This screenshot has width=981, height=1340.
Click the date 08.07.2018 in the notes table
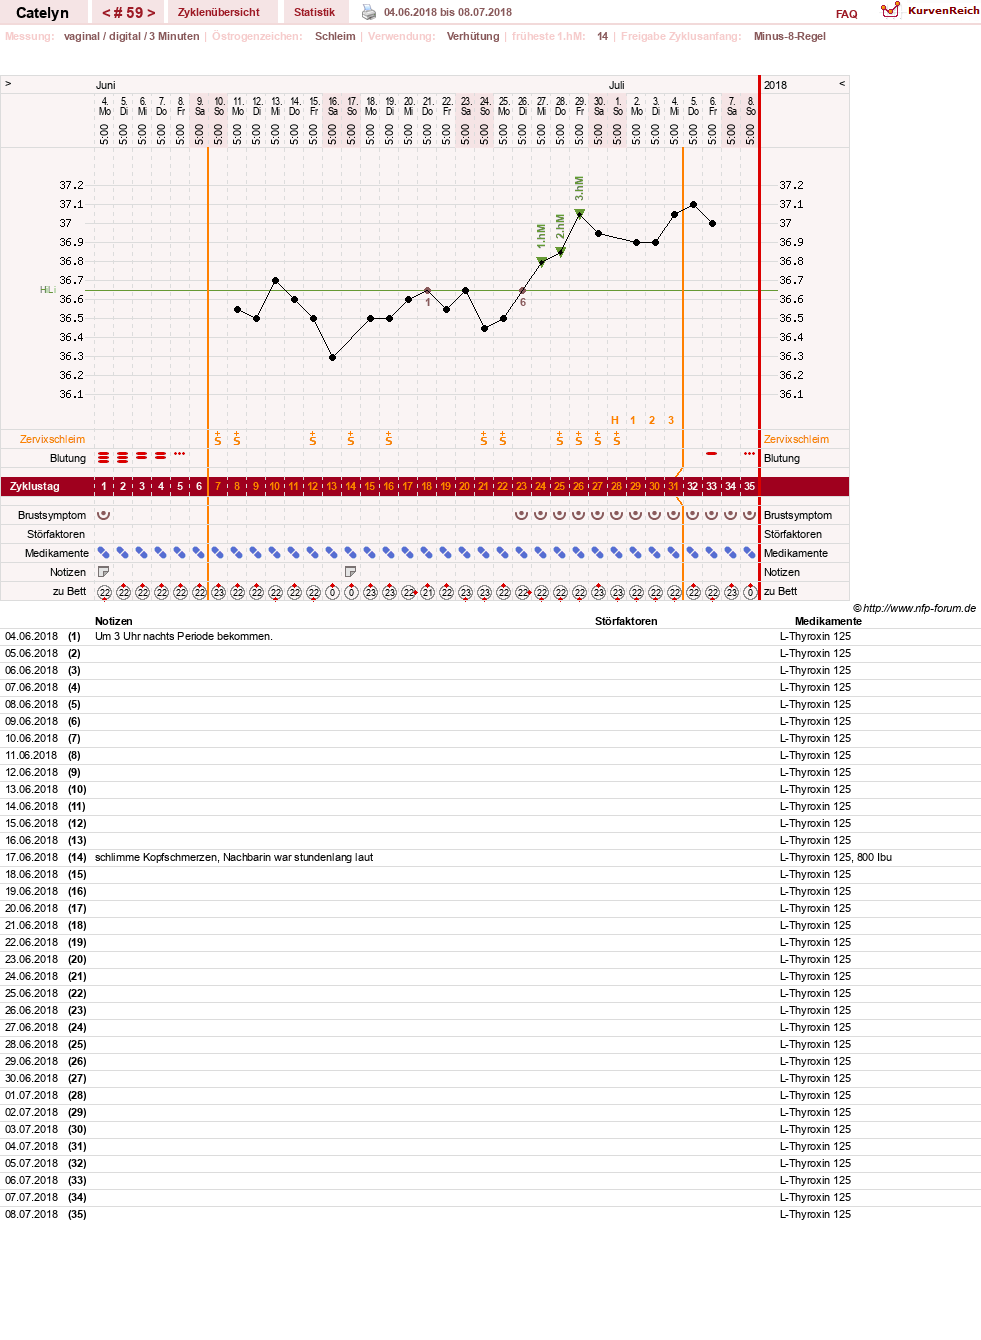tap(31, 1214)
